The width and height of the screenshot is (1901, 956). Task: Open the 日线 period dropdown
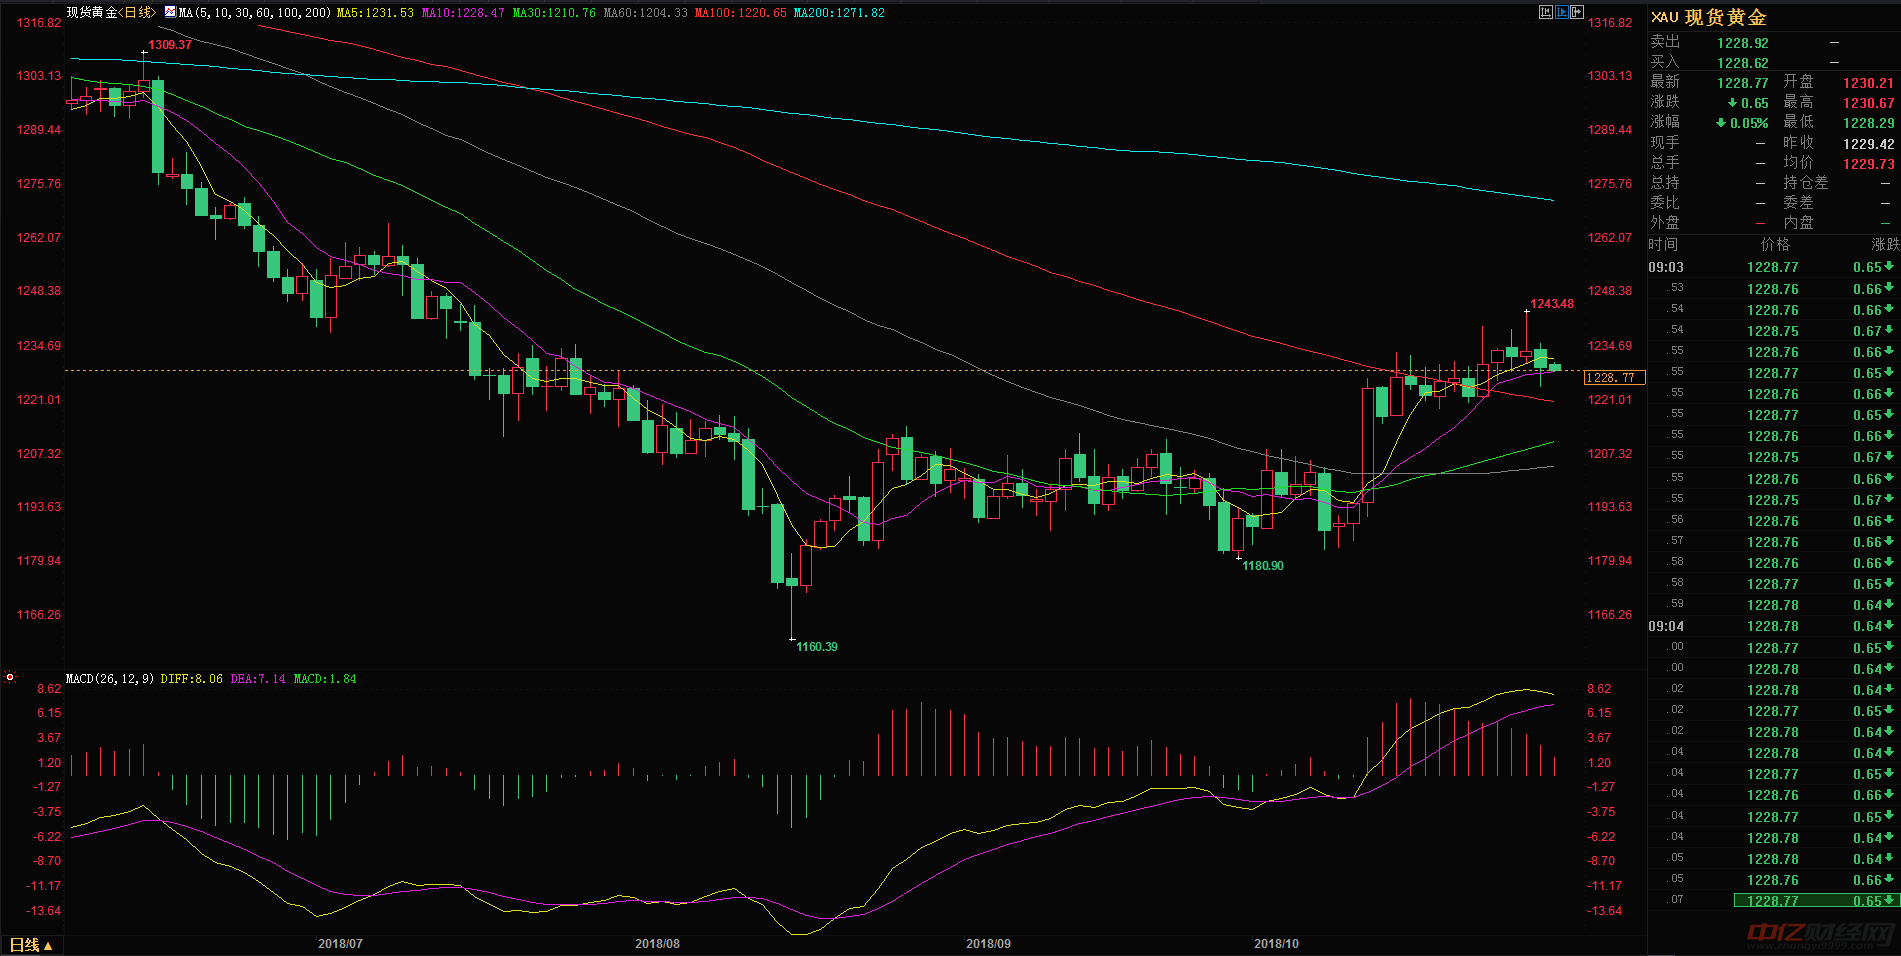point(31,945)
